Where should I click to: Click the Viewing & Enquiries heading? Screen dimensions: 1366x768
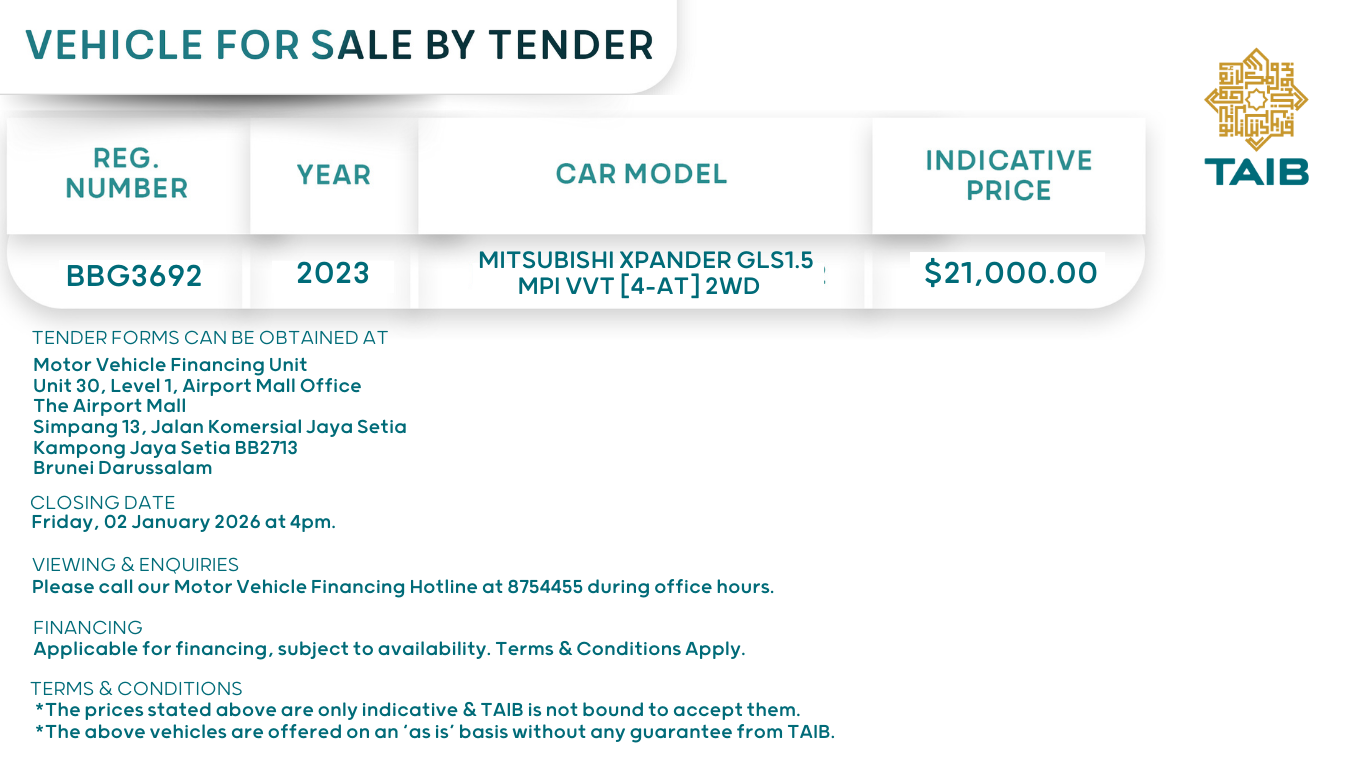135,565
